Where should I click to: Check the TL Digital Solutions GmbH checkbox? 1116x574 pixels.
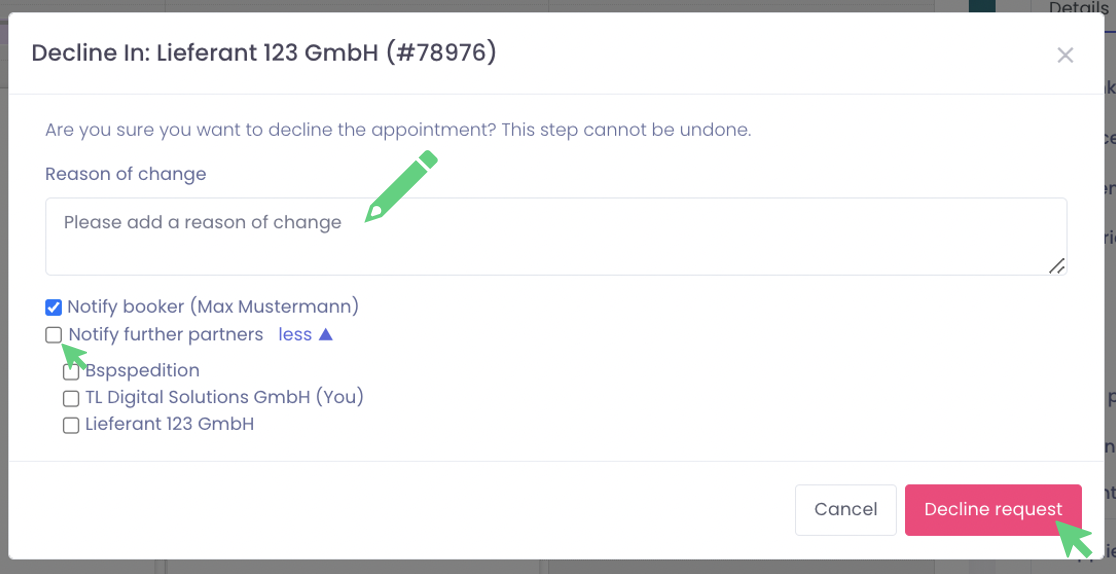coord(71,398)
